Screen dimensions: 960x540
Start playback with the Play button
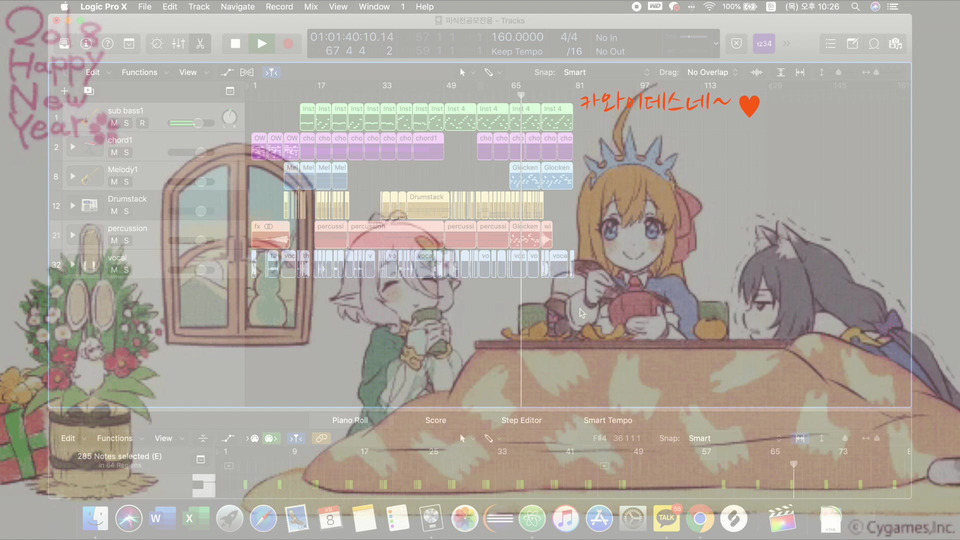pos(262,43)
